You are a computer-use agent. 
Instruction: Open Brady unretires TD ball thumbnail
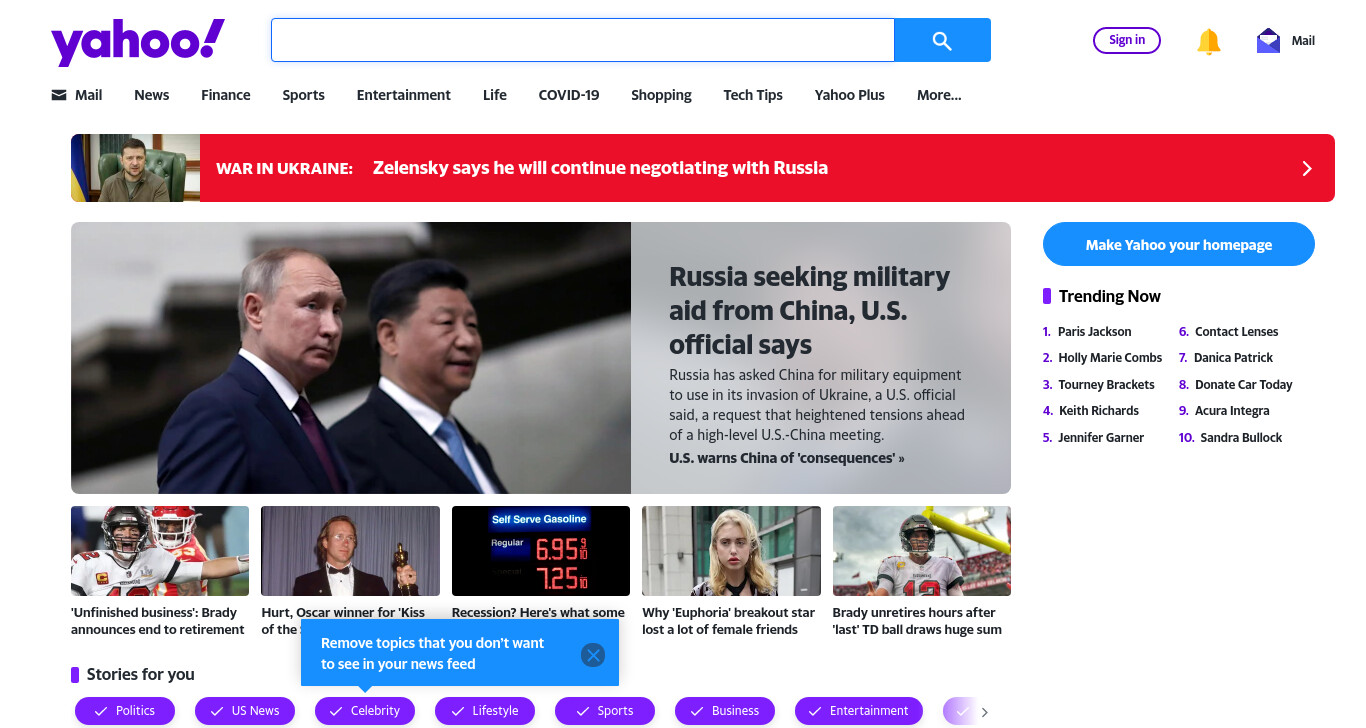coord(922,551)
